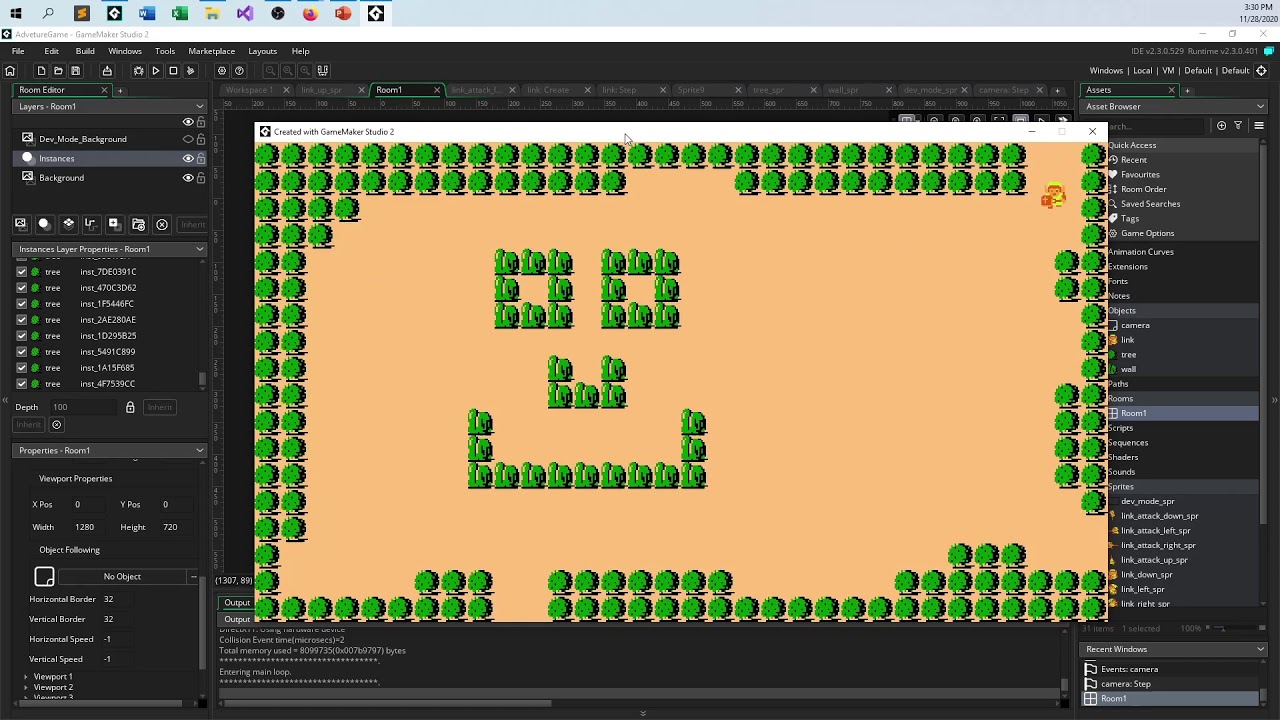The width and height of the screenshot is (1280, 720).
Task: Open the File menu
Action: coord(18,51)
